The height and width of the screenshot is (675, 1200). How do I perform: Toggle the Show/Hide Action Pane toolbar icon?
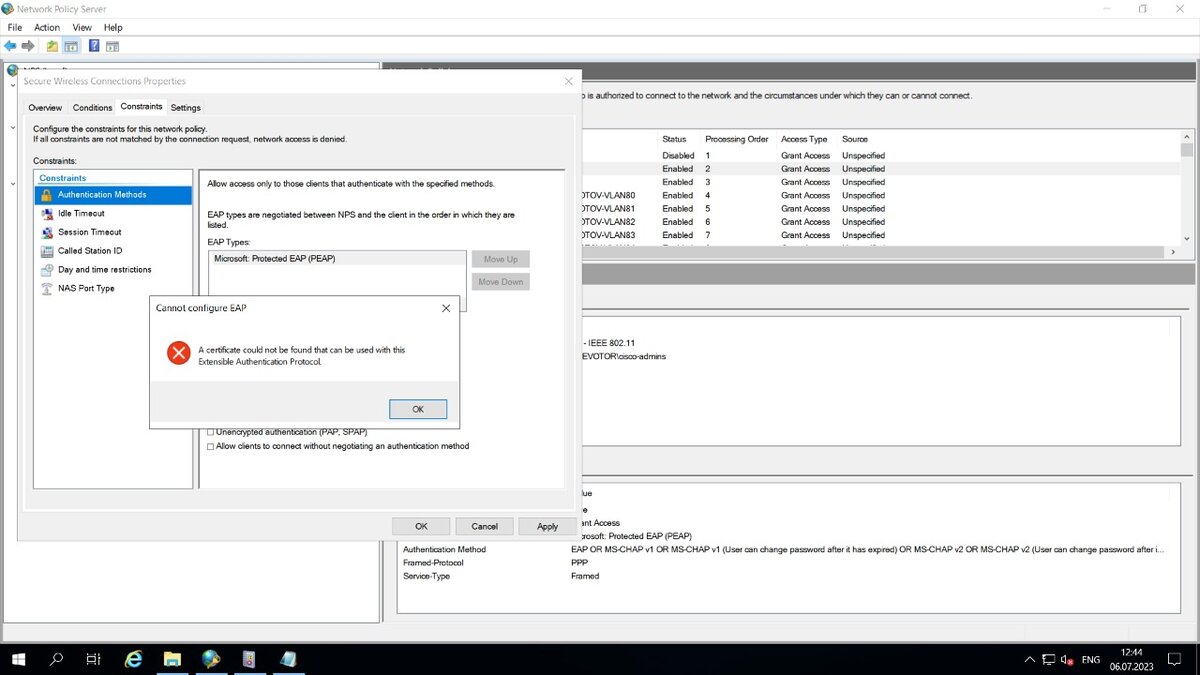point(112,46)
